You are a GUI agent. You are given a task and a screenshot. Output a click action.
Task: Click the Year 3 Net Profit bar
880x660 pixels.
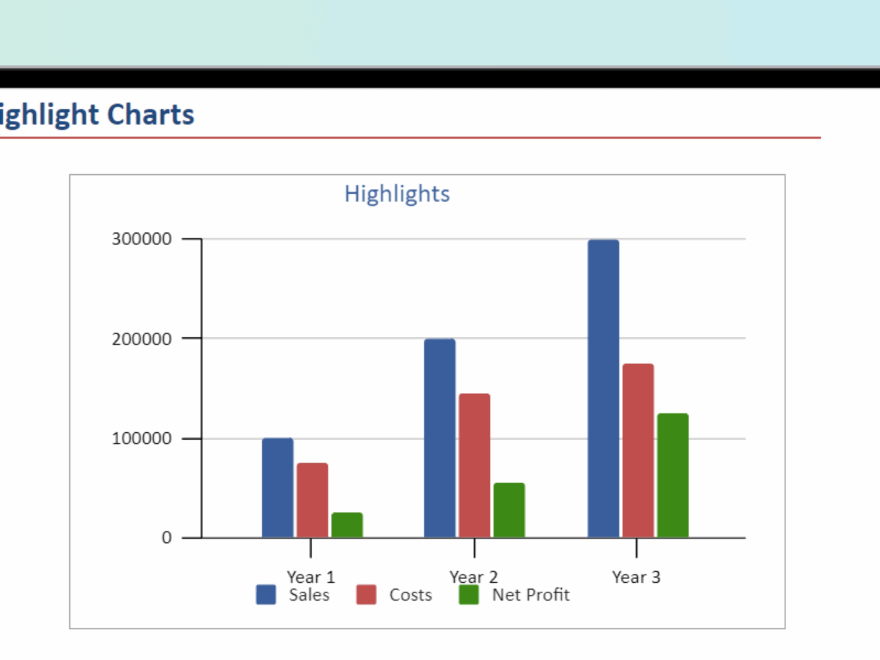[x=673, y=475]
